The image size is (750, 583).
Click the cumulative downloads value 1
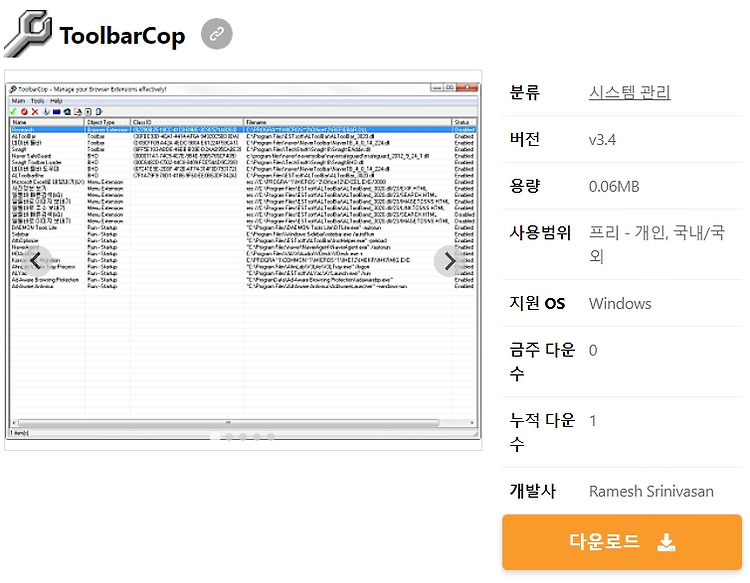pos(593,421)
